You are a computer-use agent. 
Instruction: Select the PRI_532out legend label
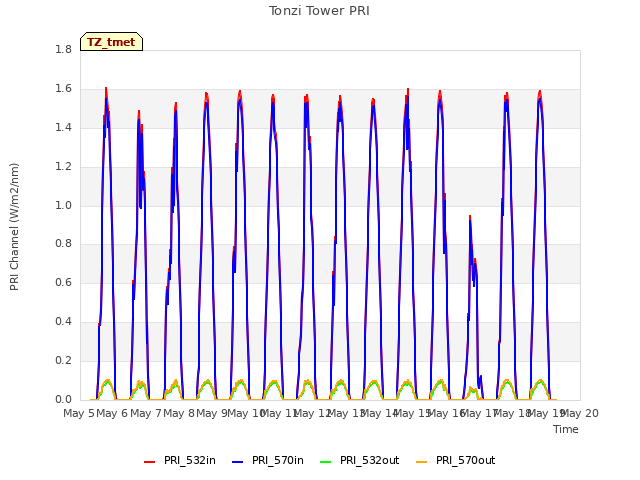[369, 460]
